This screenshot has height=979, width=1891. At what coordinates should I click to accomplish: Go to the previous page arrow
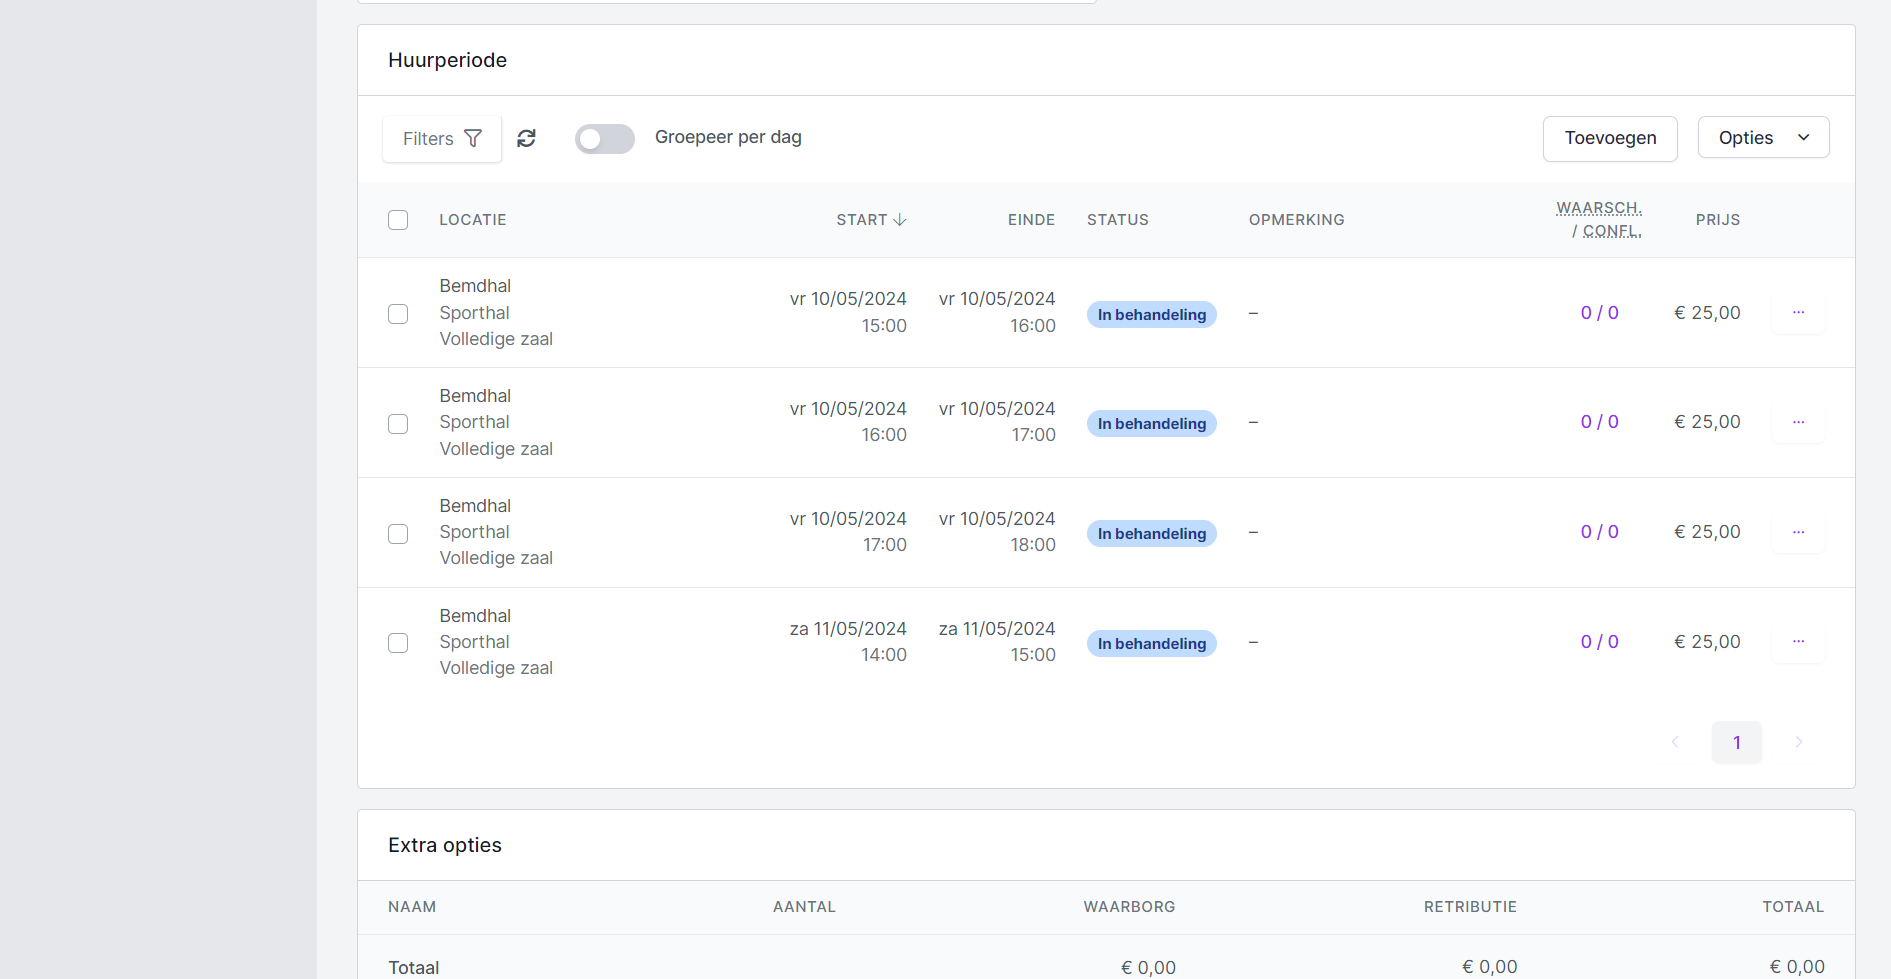tap(1675, 742)
